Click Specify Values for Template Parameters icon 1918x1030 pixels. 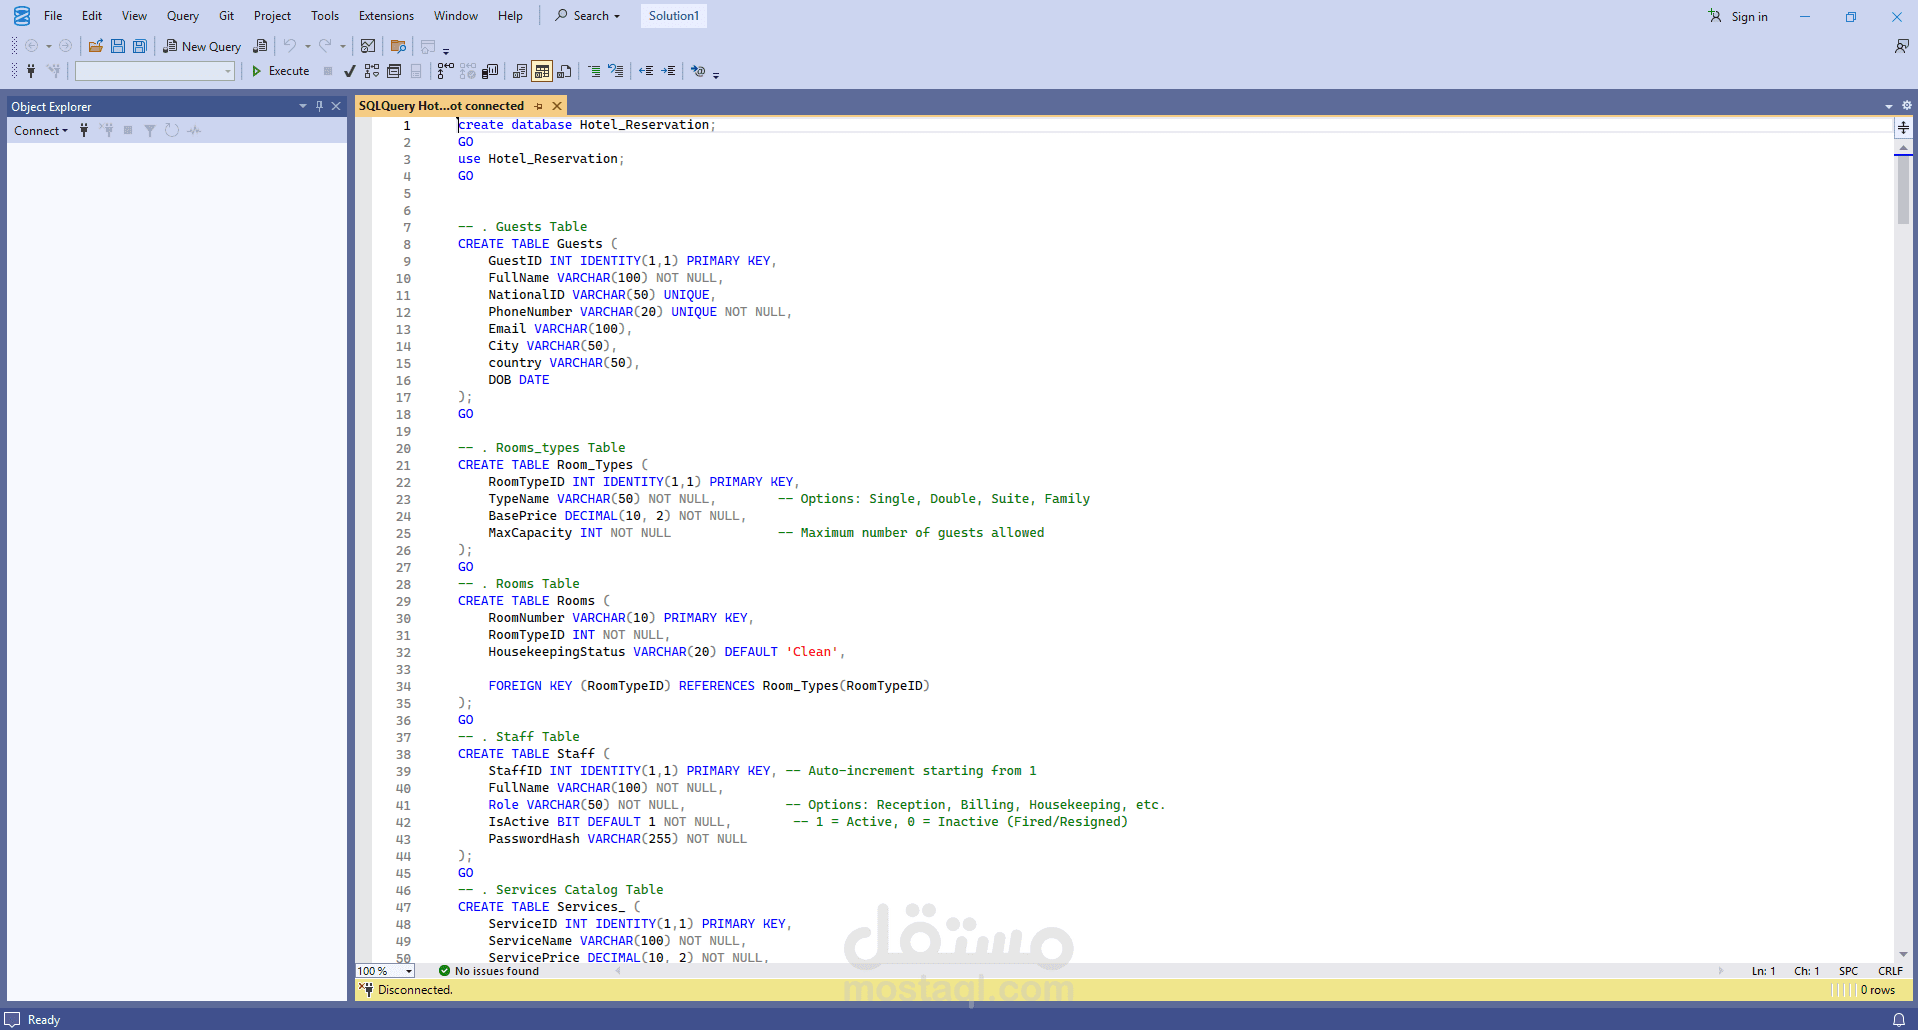pos(698,71)
